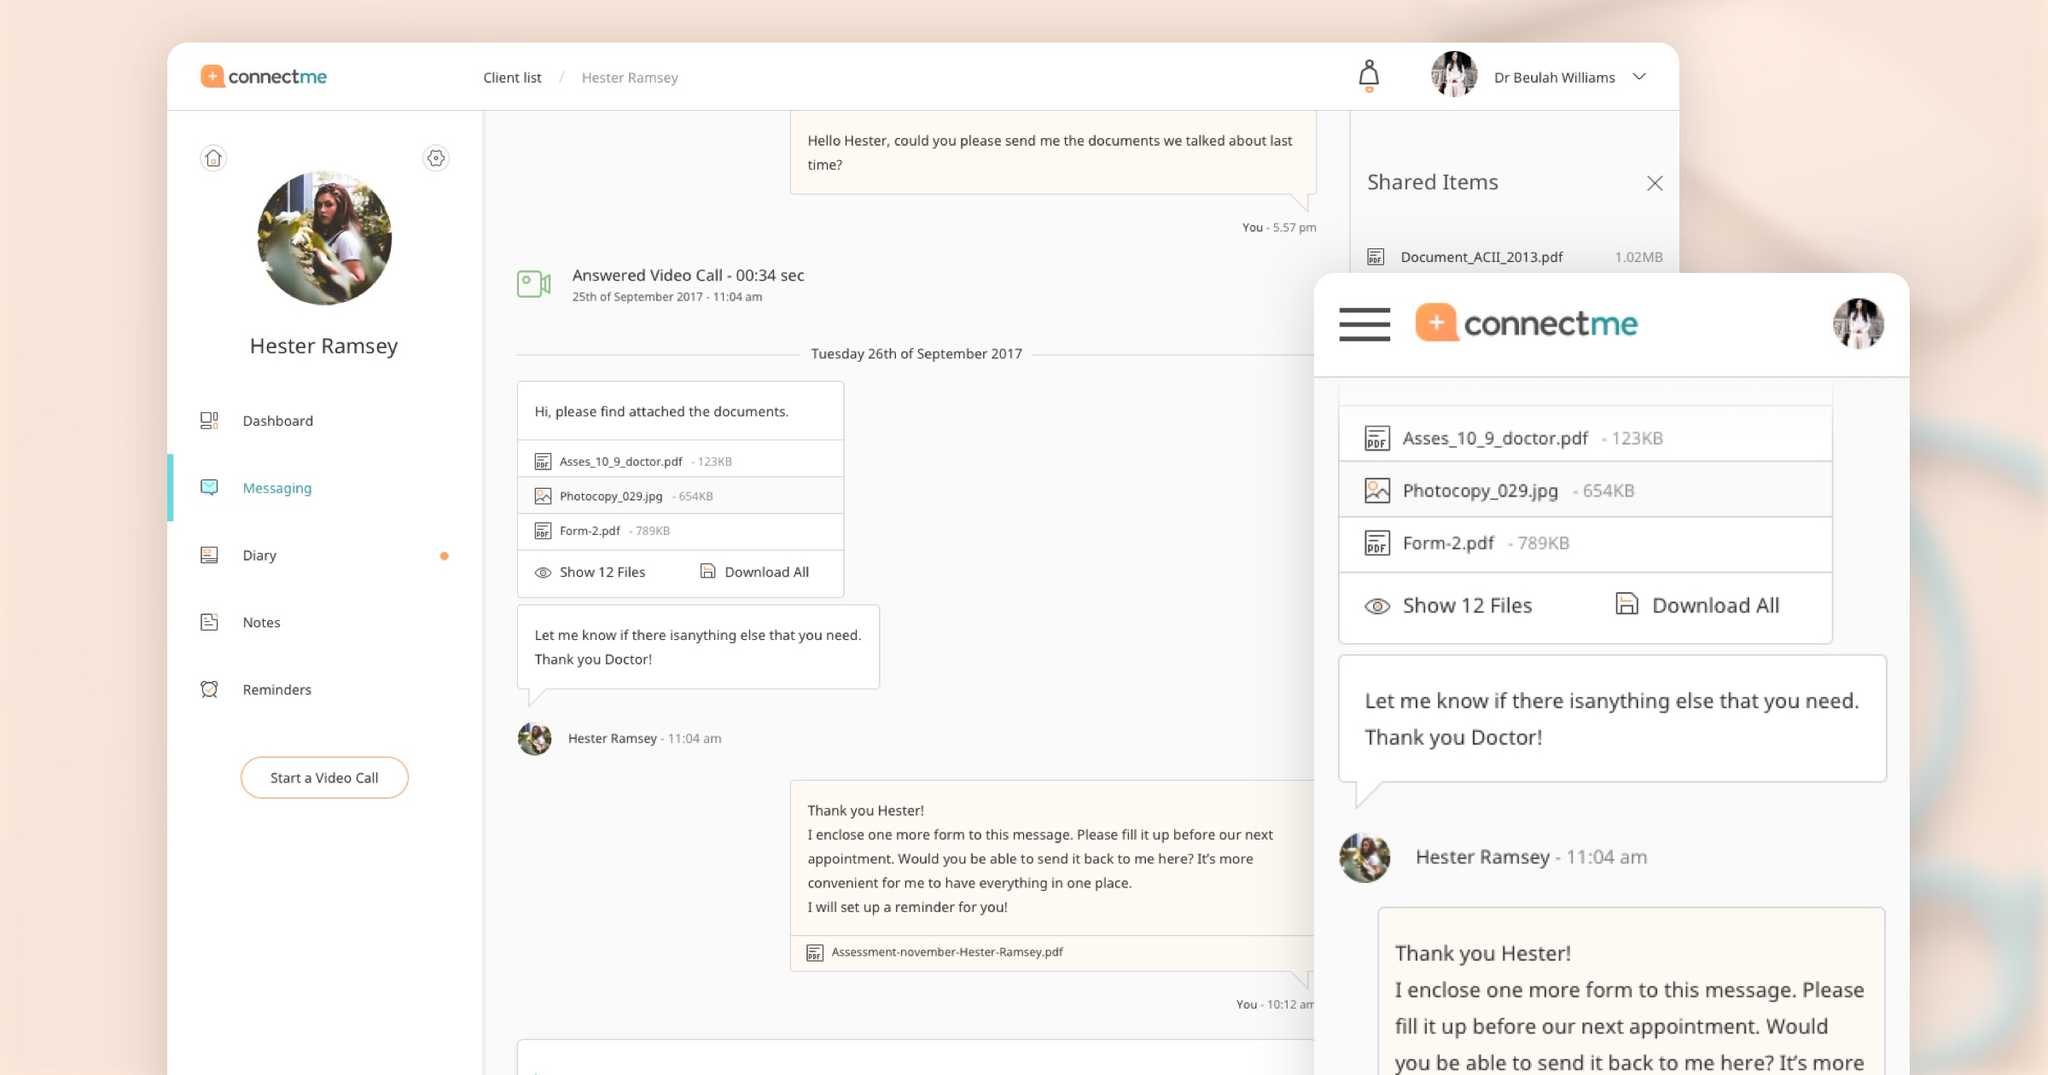This screenshot has width=2048, height=1075.
Task: Click Show 12 Files in desktop chat
Action: (x=602, y=572)
